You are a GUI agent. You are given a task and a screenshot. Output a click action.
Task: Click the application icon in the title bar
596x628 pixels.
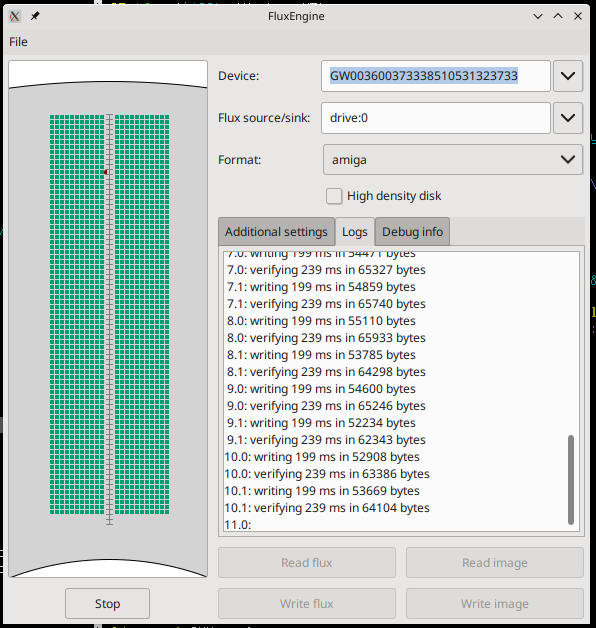point(15,16)
